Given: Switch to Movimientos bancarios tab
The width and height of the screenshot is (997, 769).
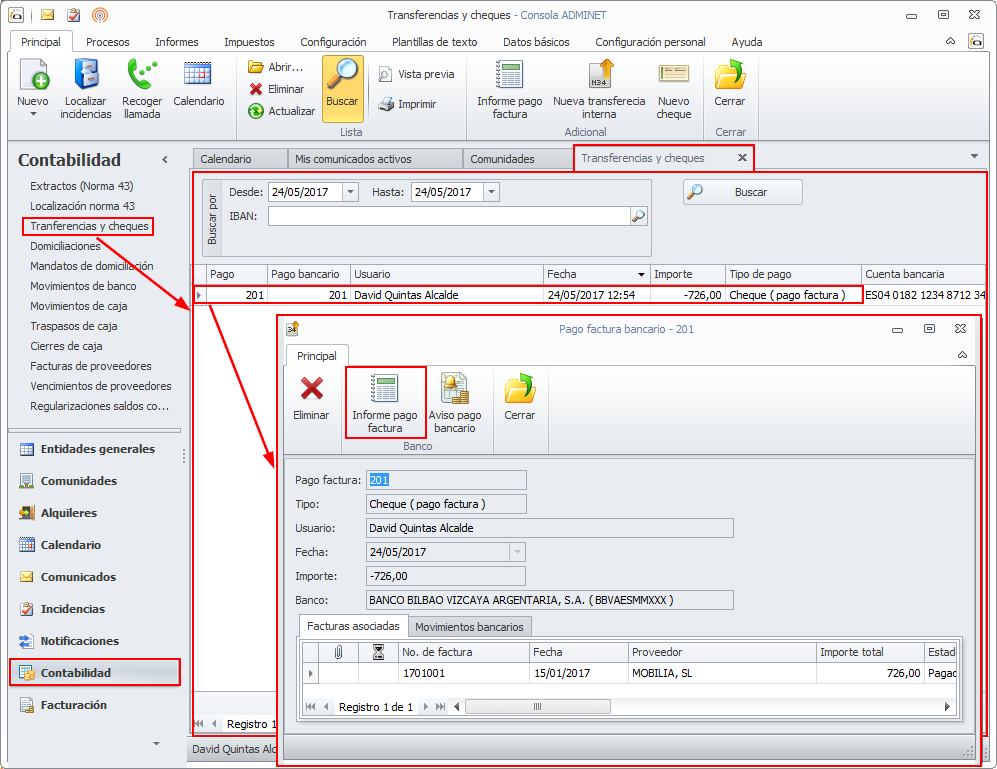Looking at the screenshot, I should pyautogui.click(x=469, y=627).
